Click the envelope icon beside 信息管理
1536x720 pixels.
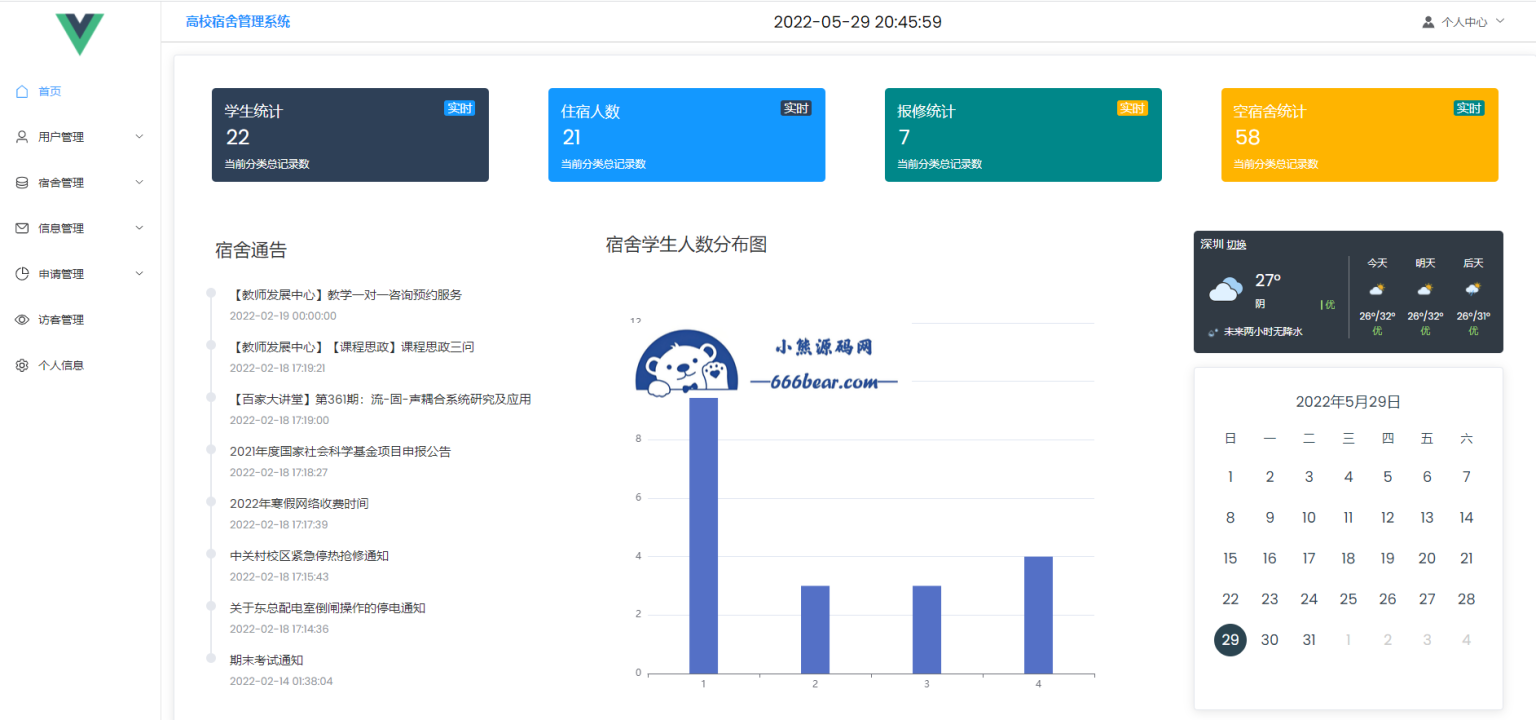coord(21,228)
